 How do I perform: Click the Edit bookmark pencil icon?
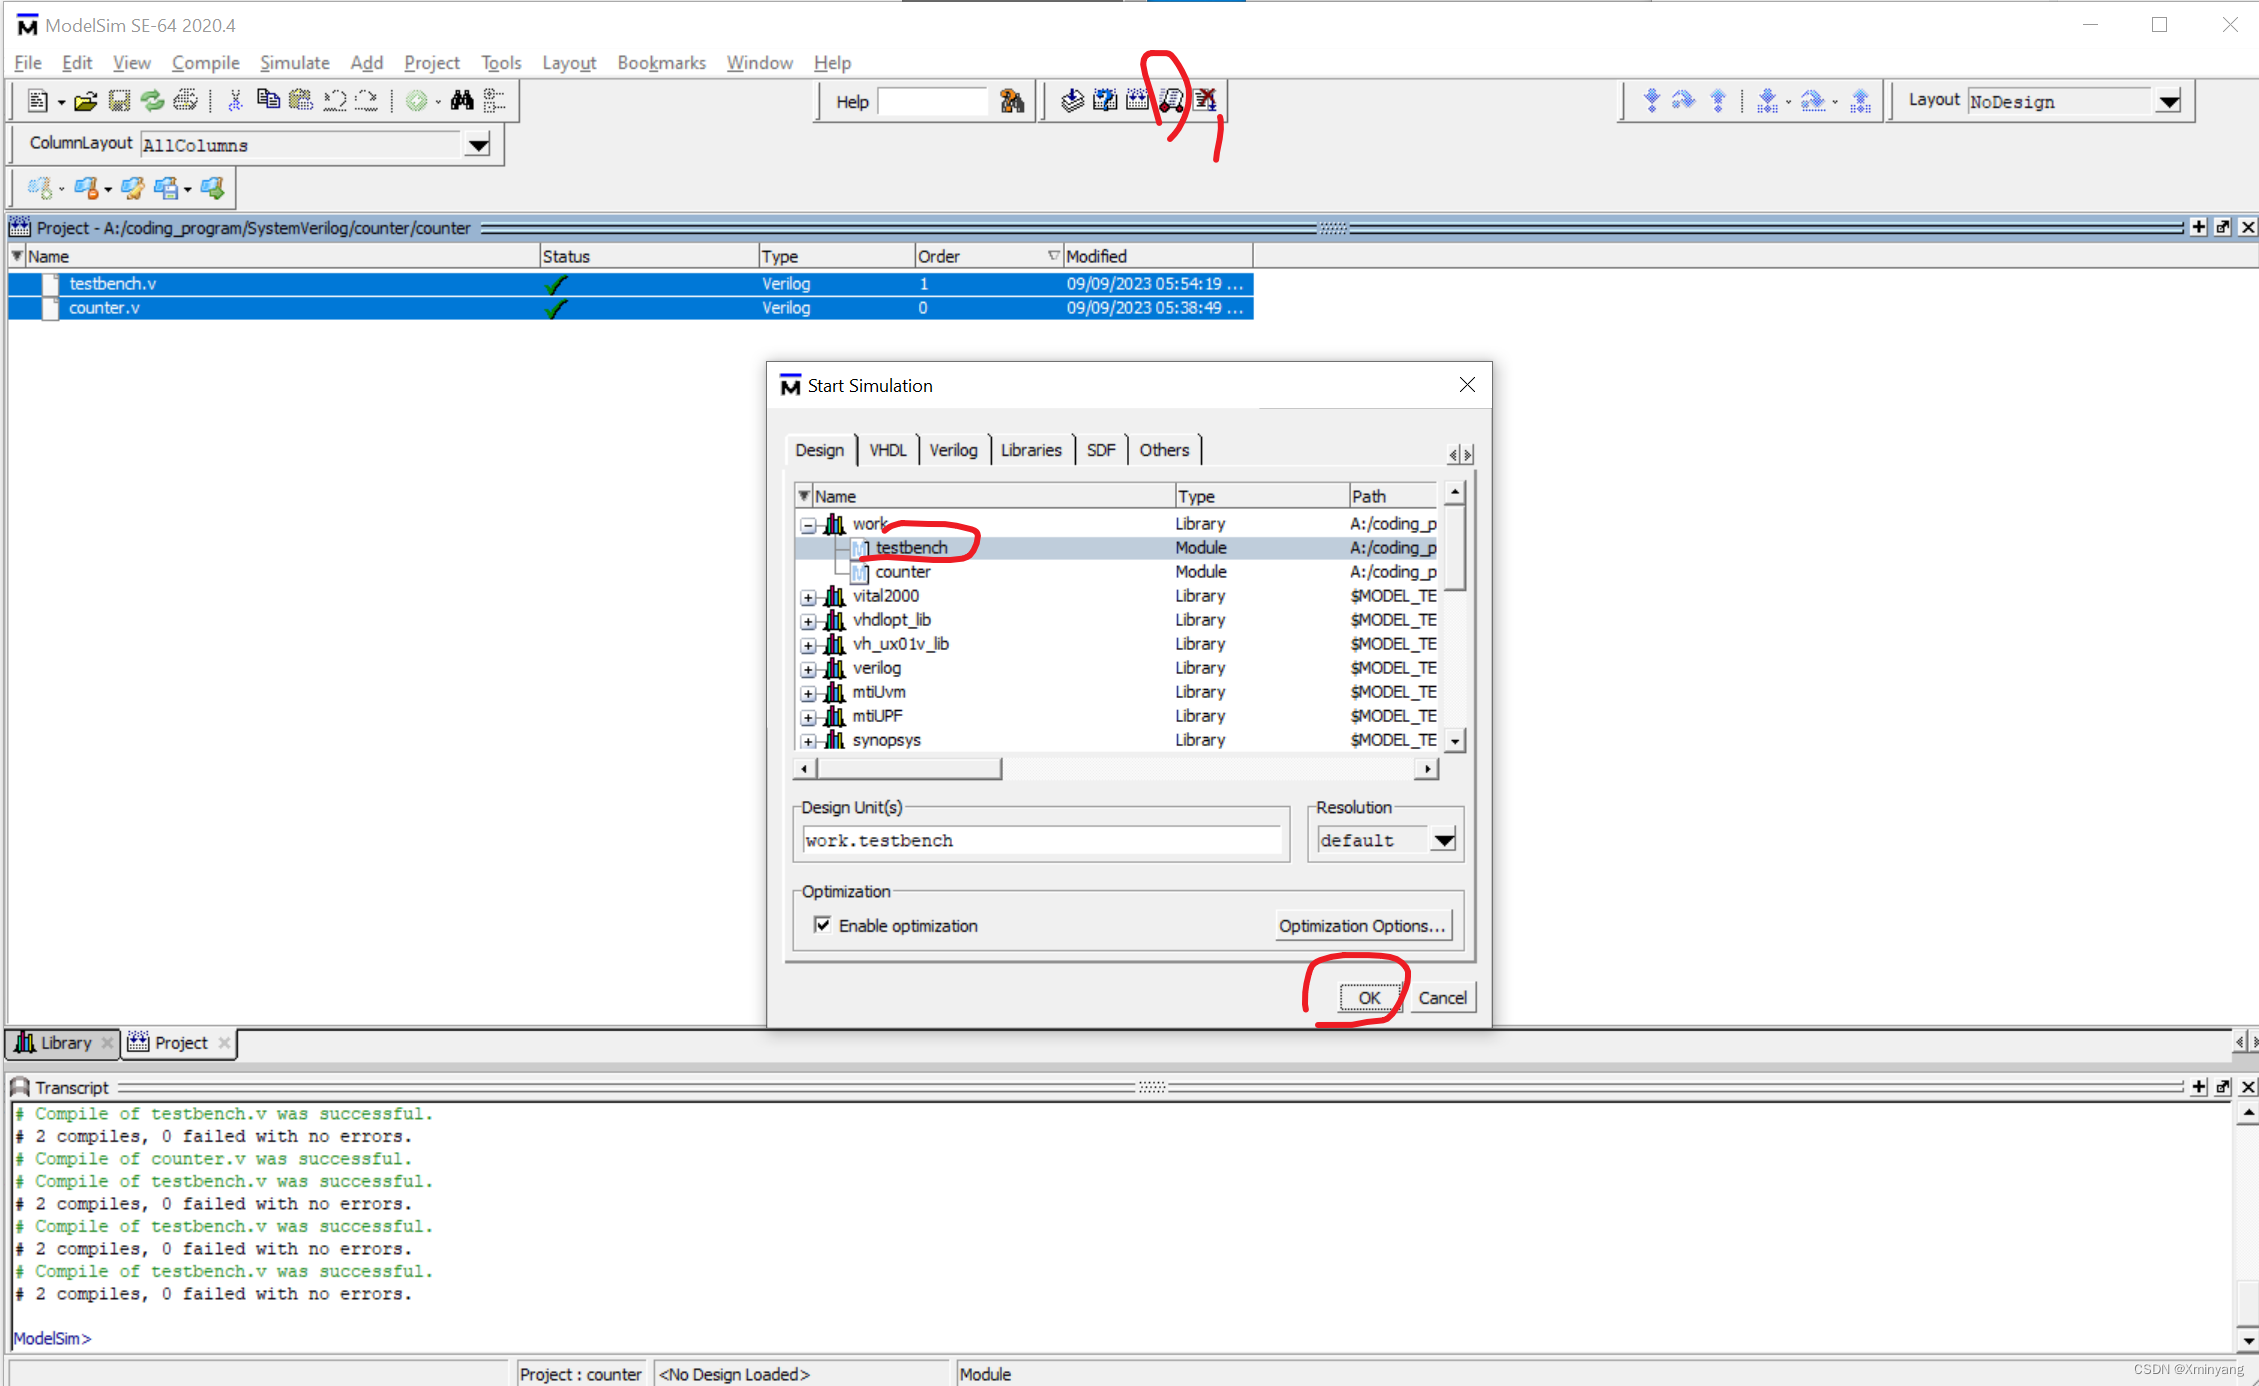point(132,187)
